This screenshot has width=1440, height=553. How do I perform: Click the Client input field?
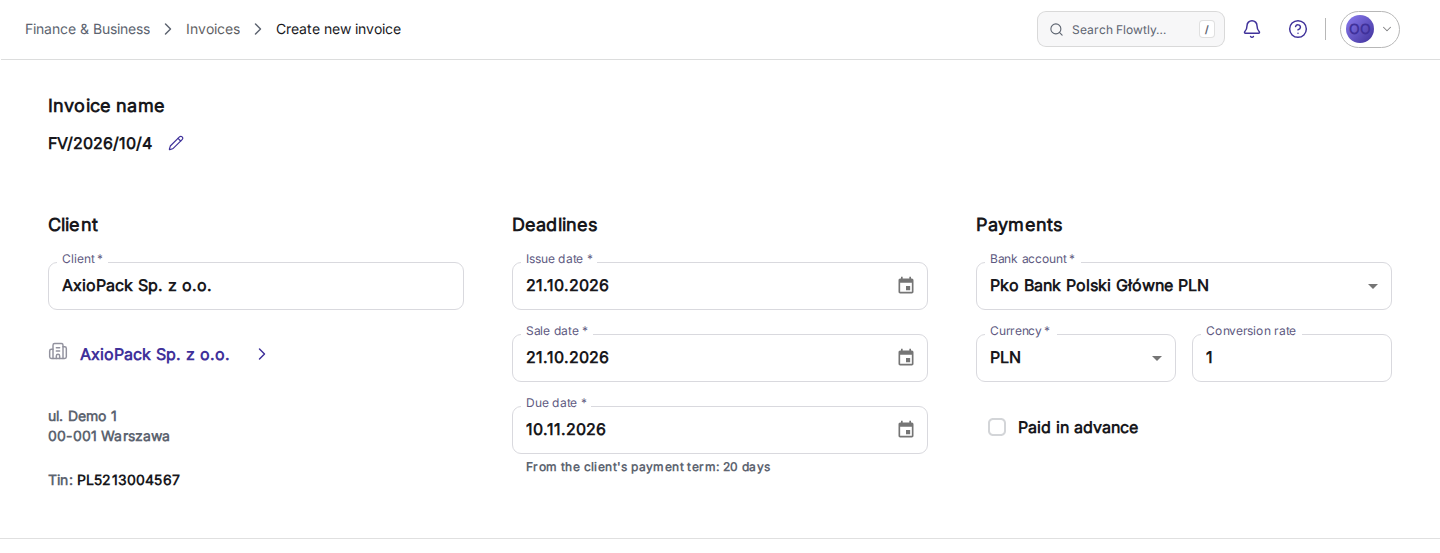[256, 286]
